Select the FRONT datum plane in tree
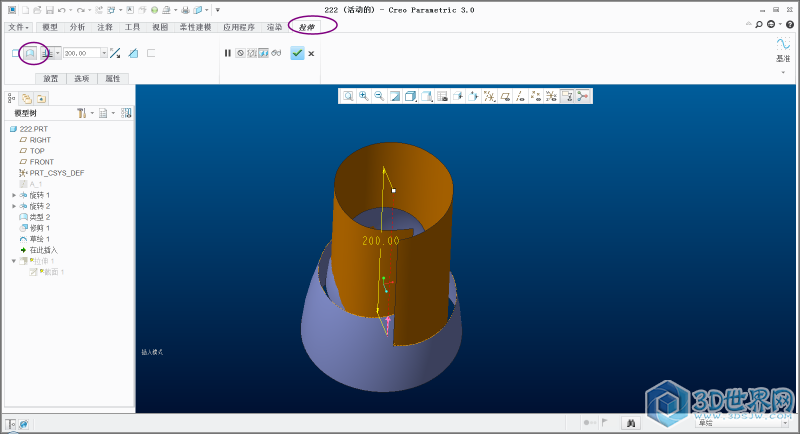The width and height of the screenshot is (800, 434). click(41, 162)
